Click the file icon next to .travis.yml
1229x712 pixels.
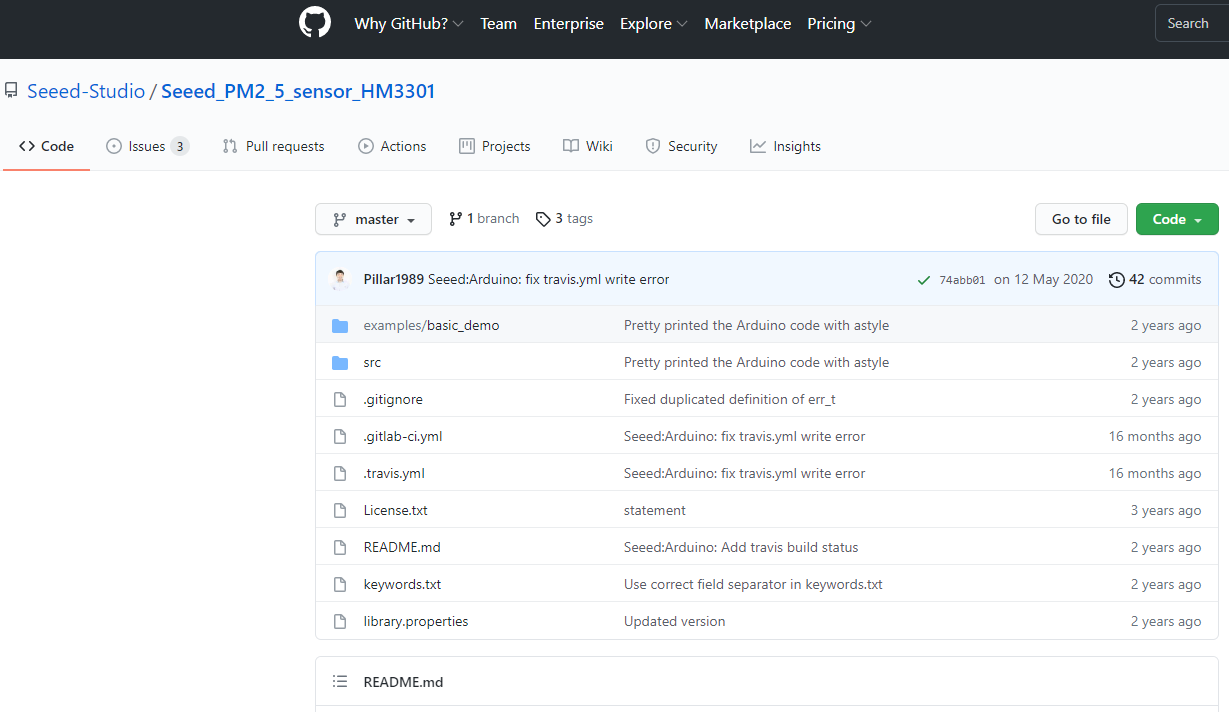[x=340, y=474]
